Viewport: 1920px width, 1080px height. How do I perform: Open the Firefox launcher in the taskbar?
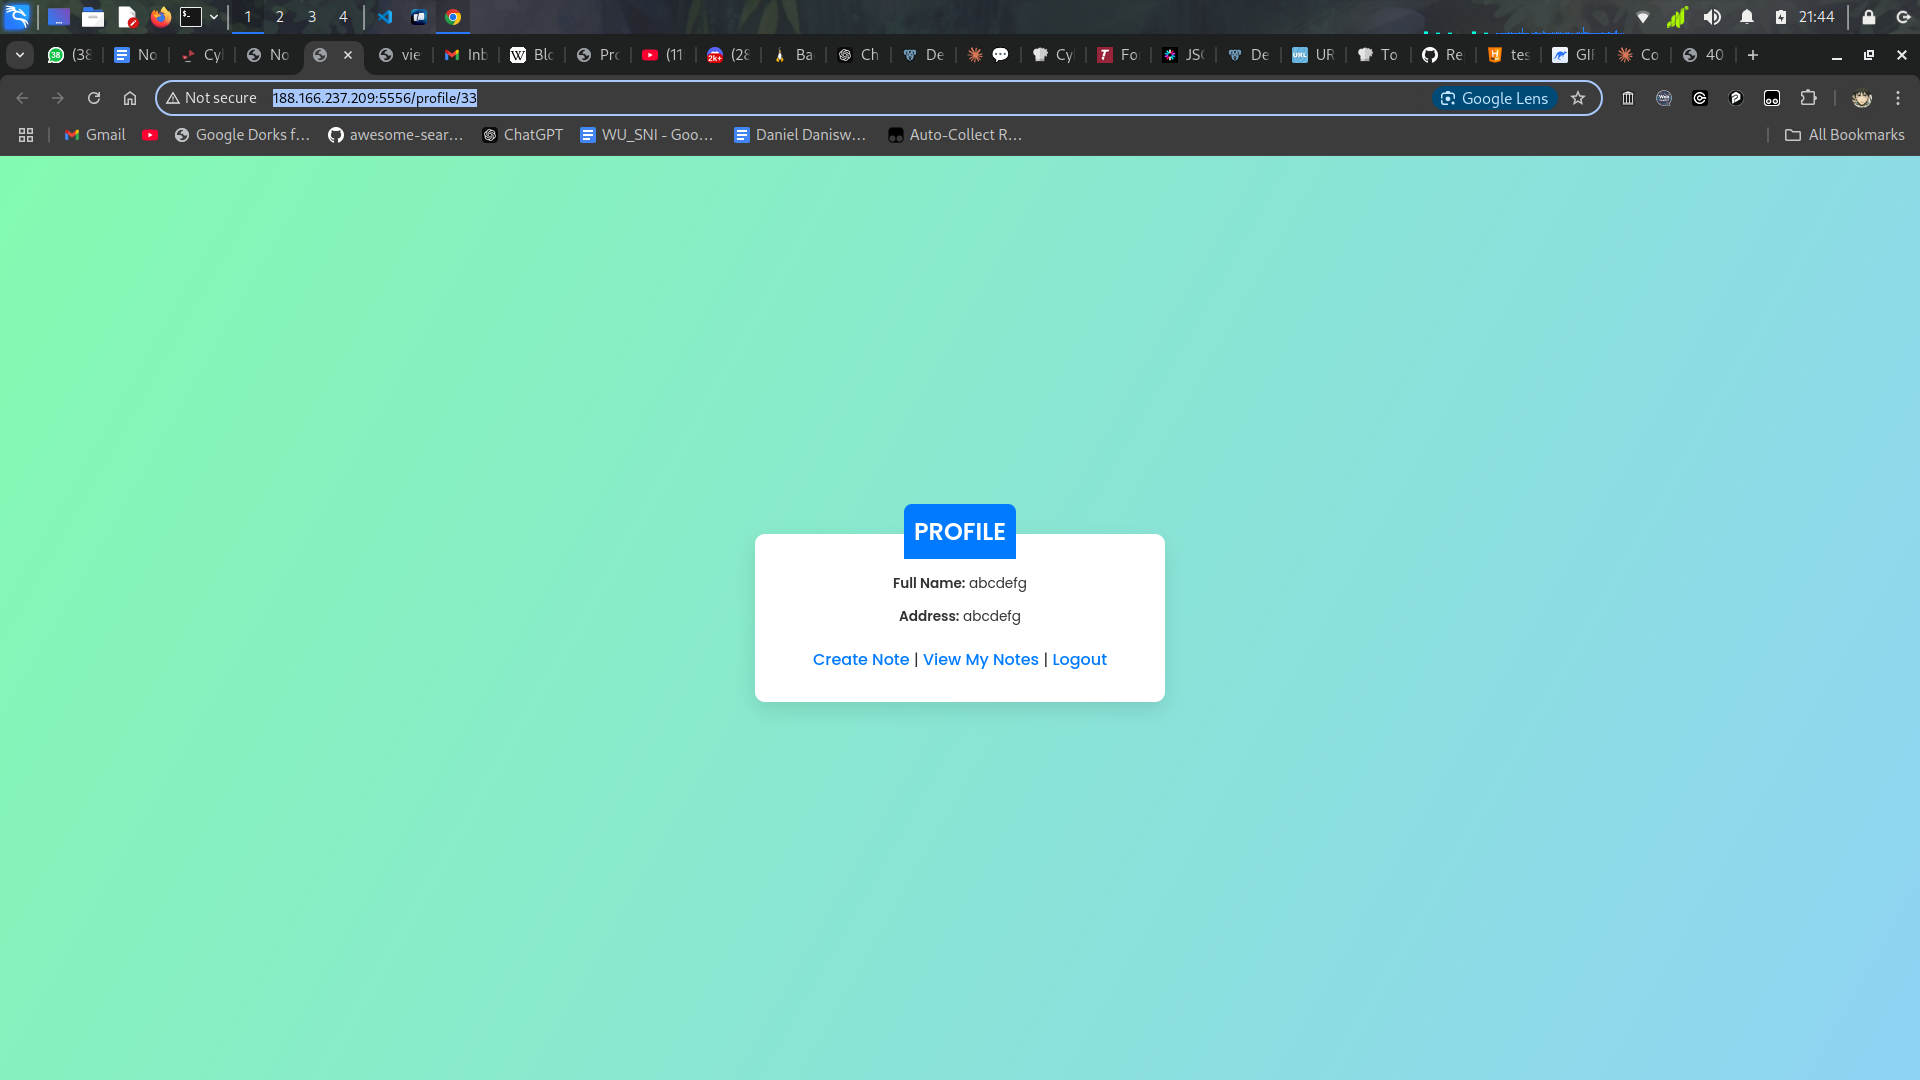click(x=160, y=17)
